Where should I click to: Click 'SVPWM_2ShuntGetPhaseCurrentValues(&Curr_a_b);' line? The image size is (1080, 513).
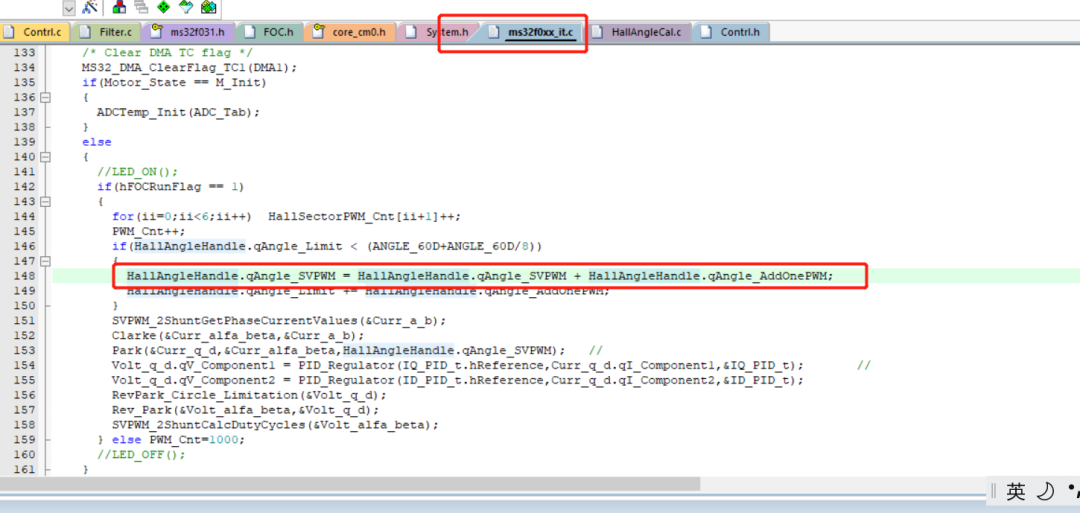coord(278,321)
